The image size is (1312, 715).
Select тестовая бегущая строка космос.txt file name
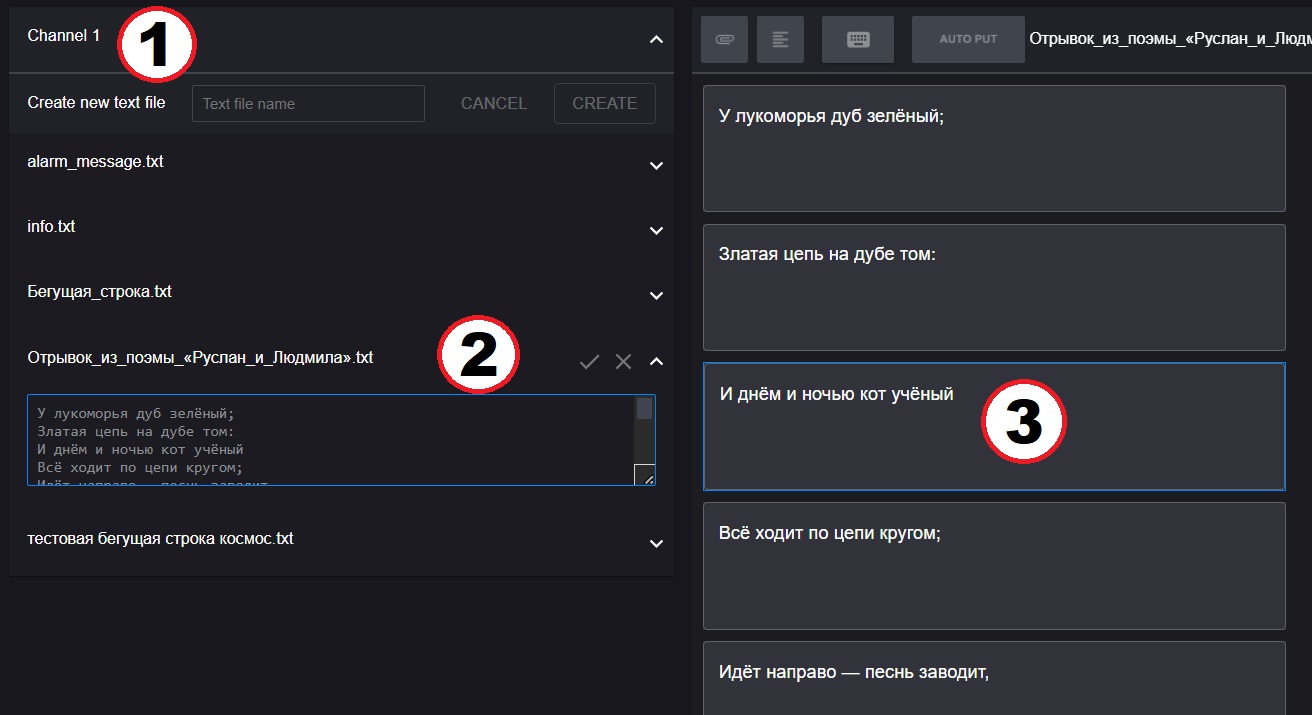pyautogui.click(x=160, y=538)
